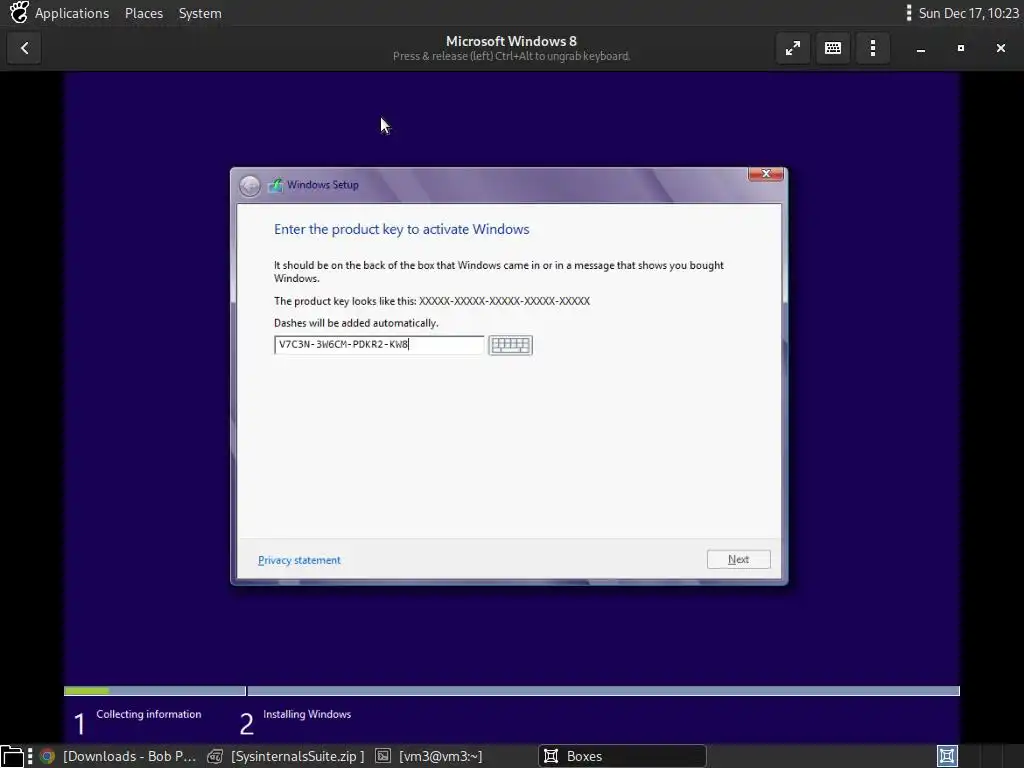Click the Windows Setup title icon
This screenshot has height=768, width=1024.
(276, 185)
